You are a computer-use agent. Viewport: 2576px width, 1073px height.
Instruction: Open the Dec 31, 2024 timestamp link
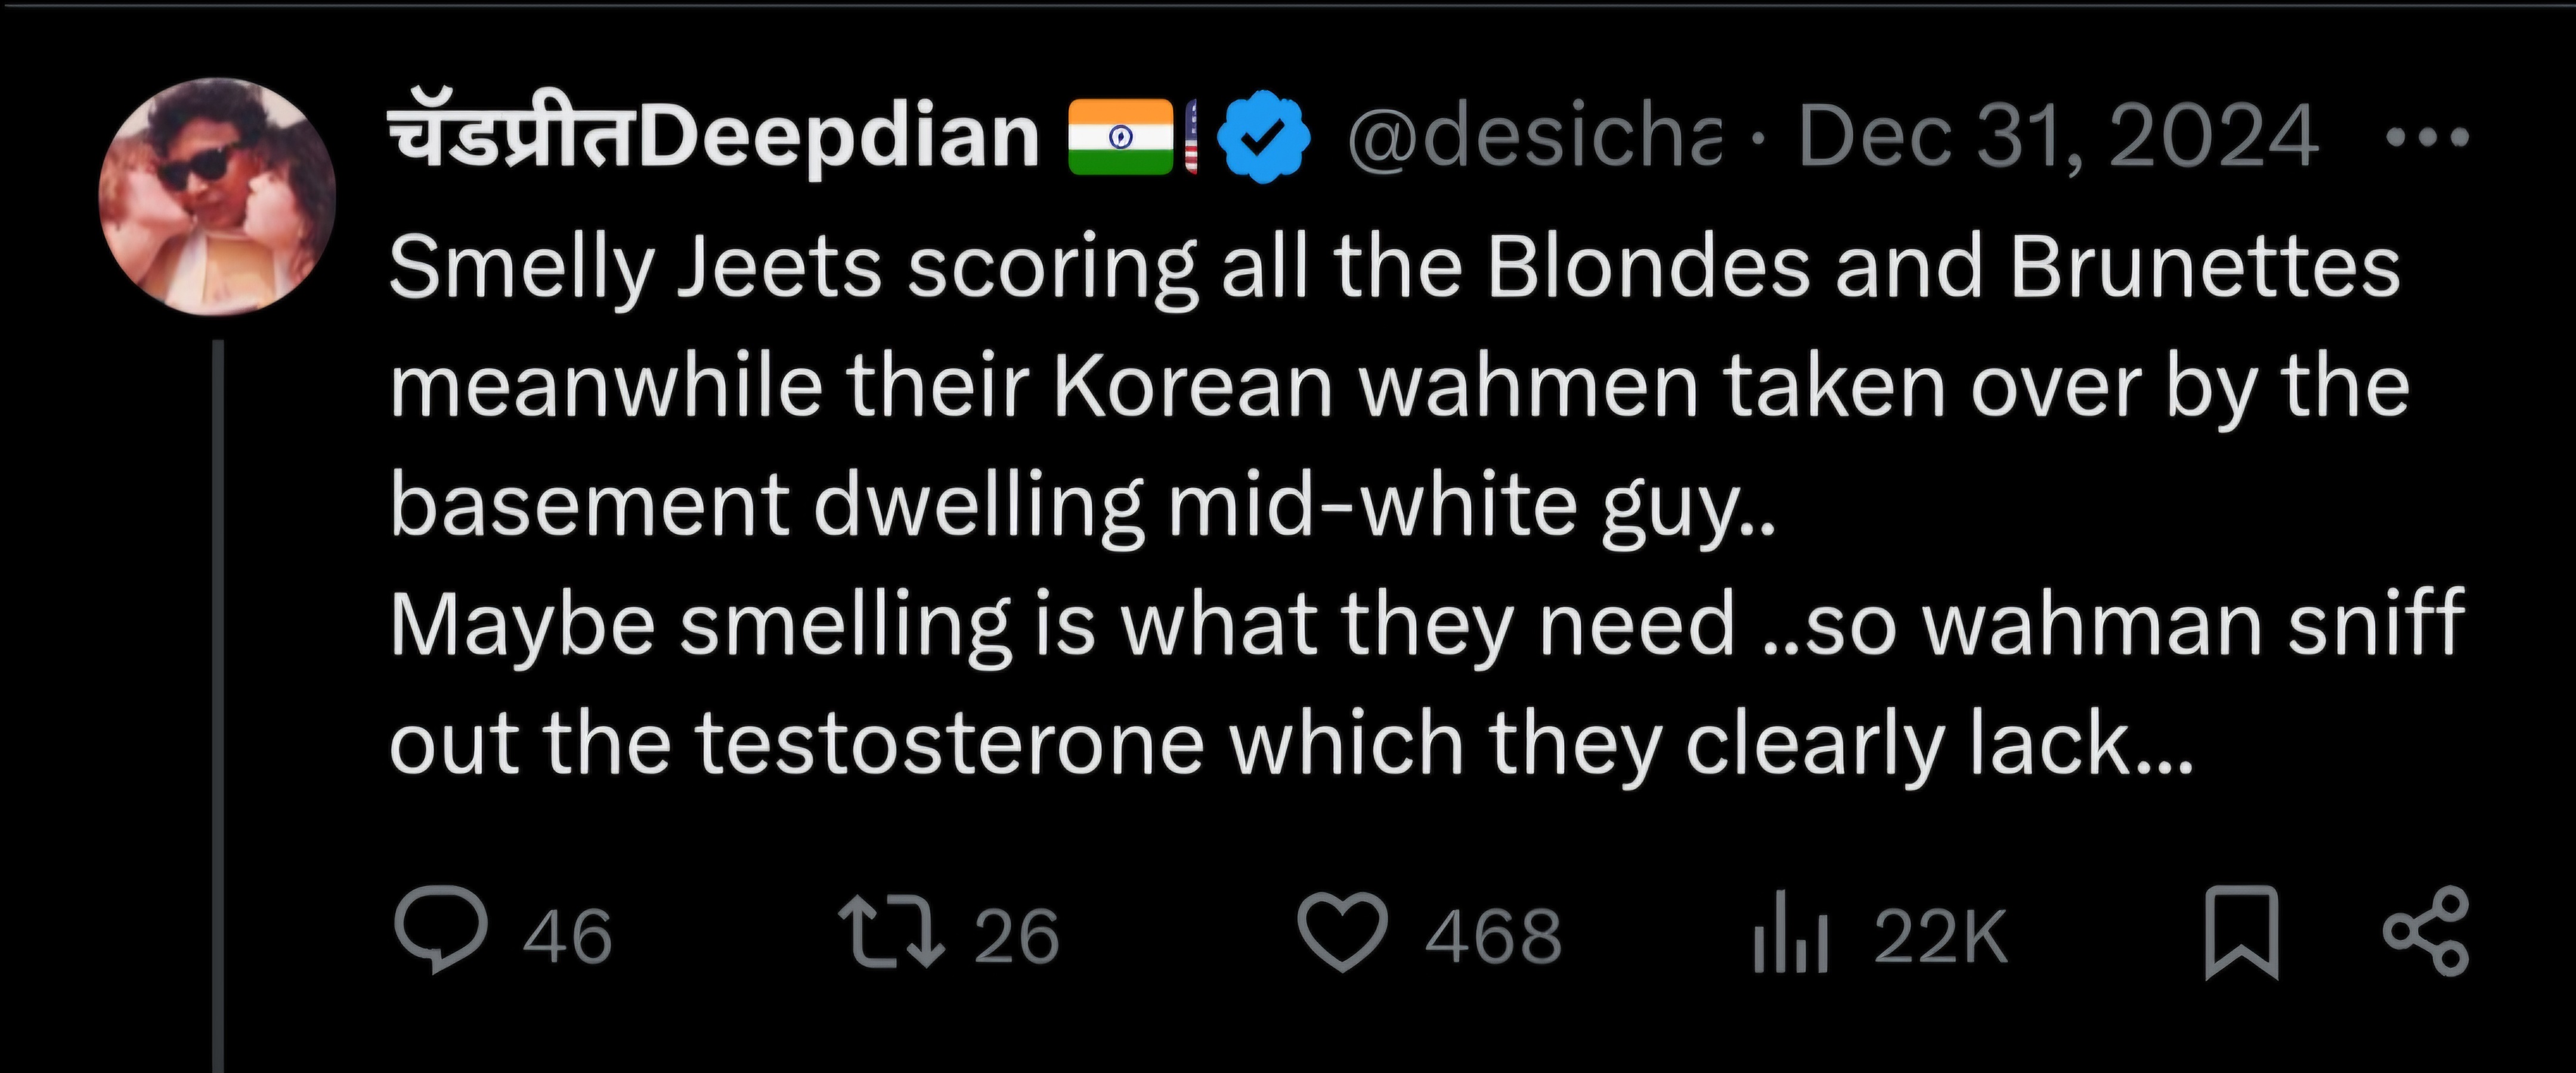[2058, 137]
